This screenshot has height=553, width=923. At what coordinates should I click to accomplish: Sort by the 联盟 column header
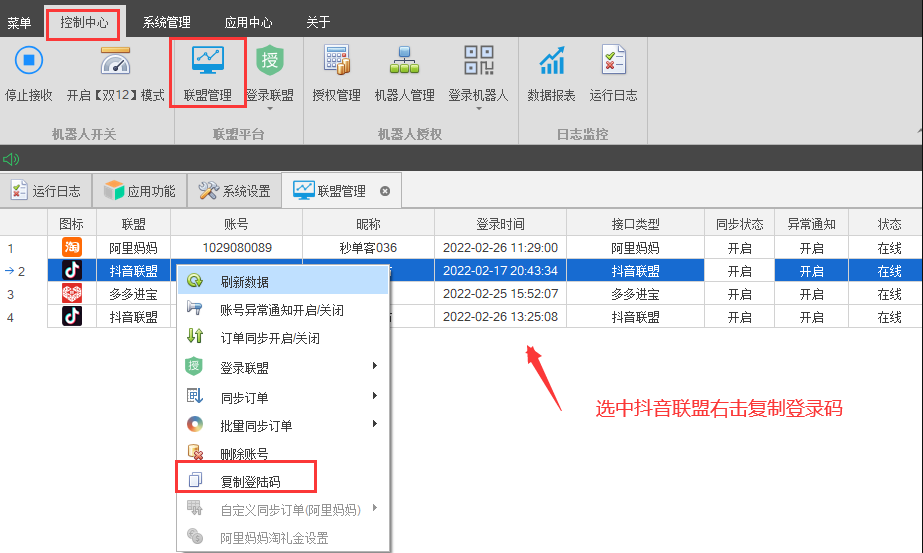(134, 224)
